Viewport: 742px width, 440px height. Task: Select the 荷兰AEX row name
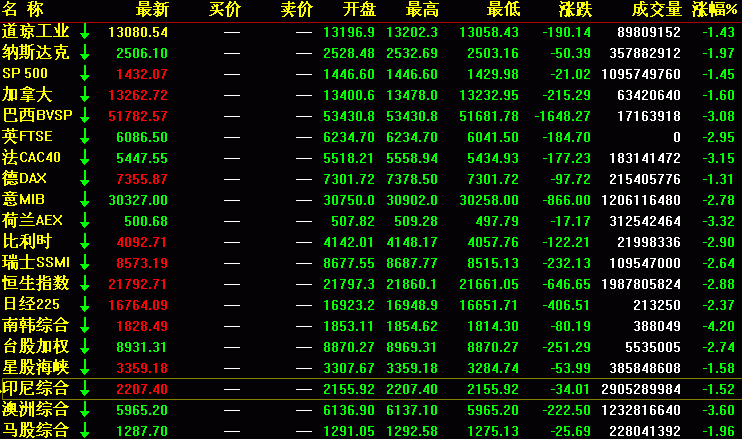32,220
